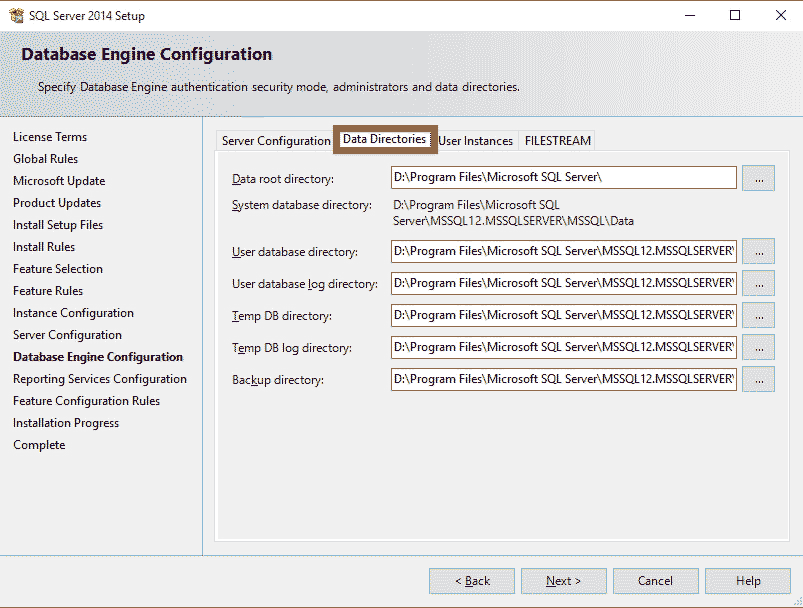Image resolution: width=803 pixels, height=608 pixels.
Task: Select the Data Directories tab
Action: 385,140
